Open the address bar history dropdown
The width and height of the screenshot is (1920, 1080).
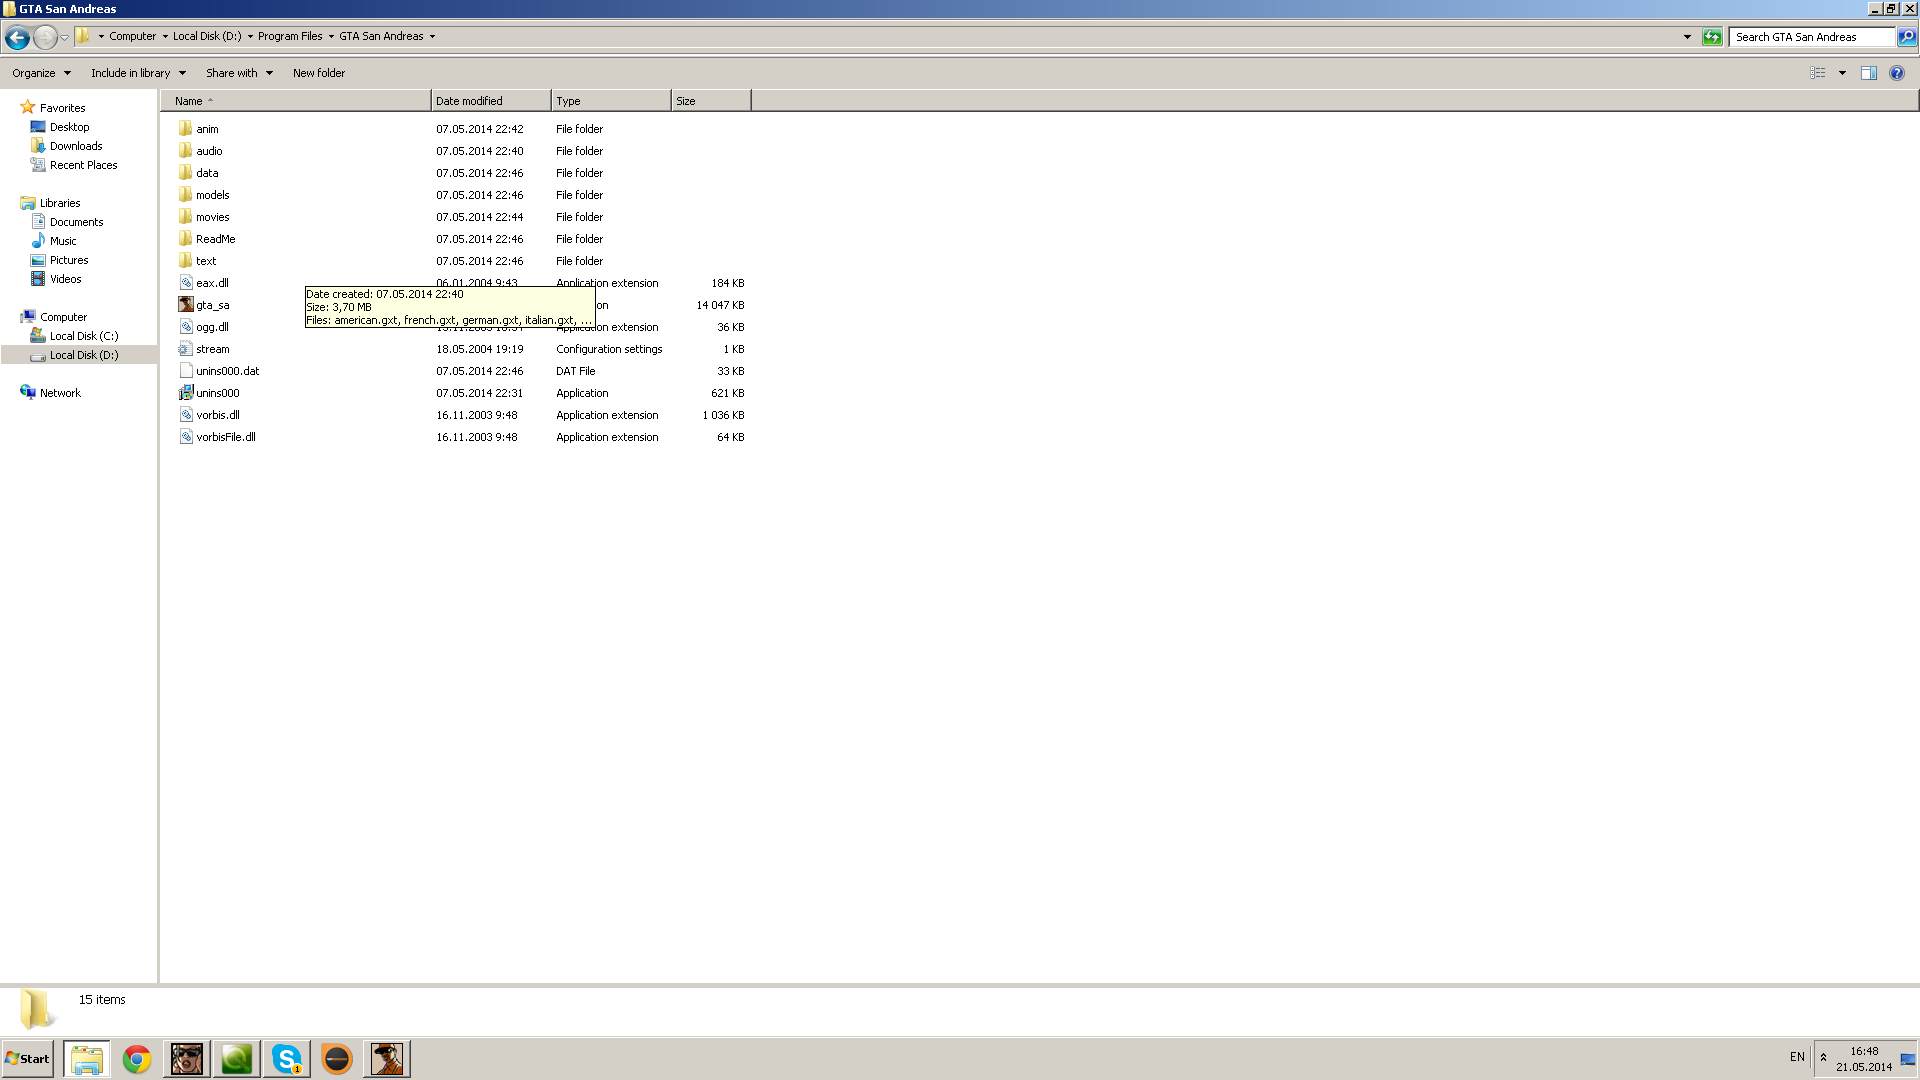pos(1687,37)
